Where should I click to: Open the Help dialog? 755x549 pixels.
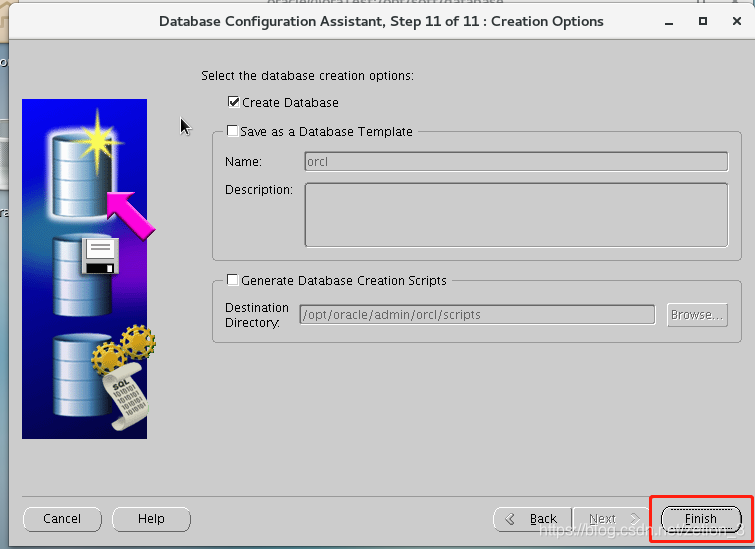tap(151, 519)
